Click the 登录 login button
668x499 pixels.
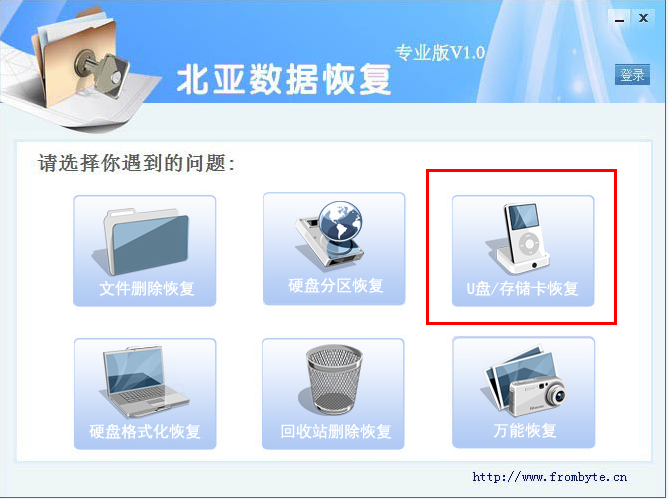click(632, 75)
